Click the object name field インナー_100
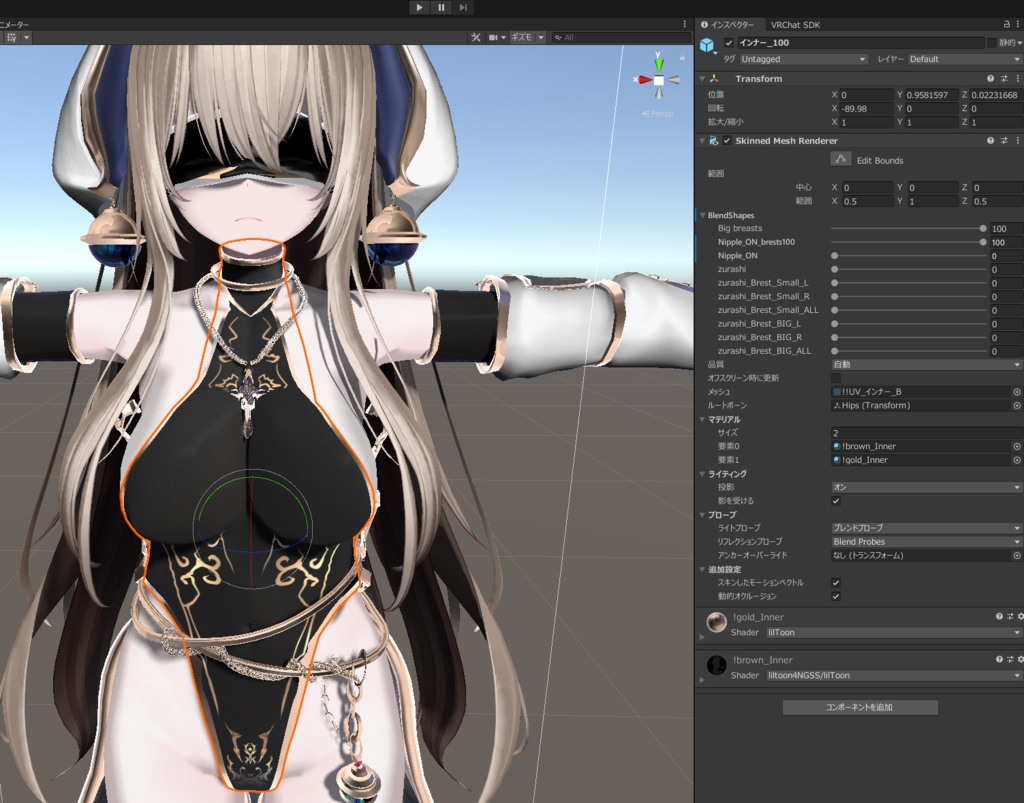 tap(861, 42)
